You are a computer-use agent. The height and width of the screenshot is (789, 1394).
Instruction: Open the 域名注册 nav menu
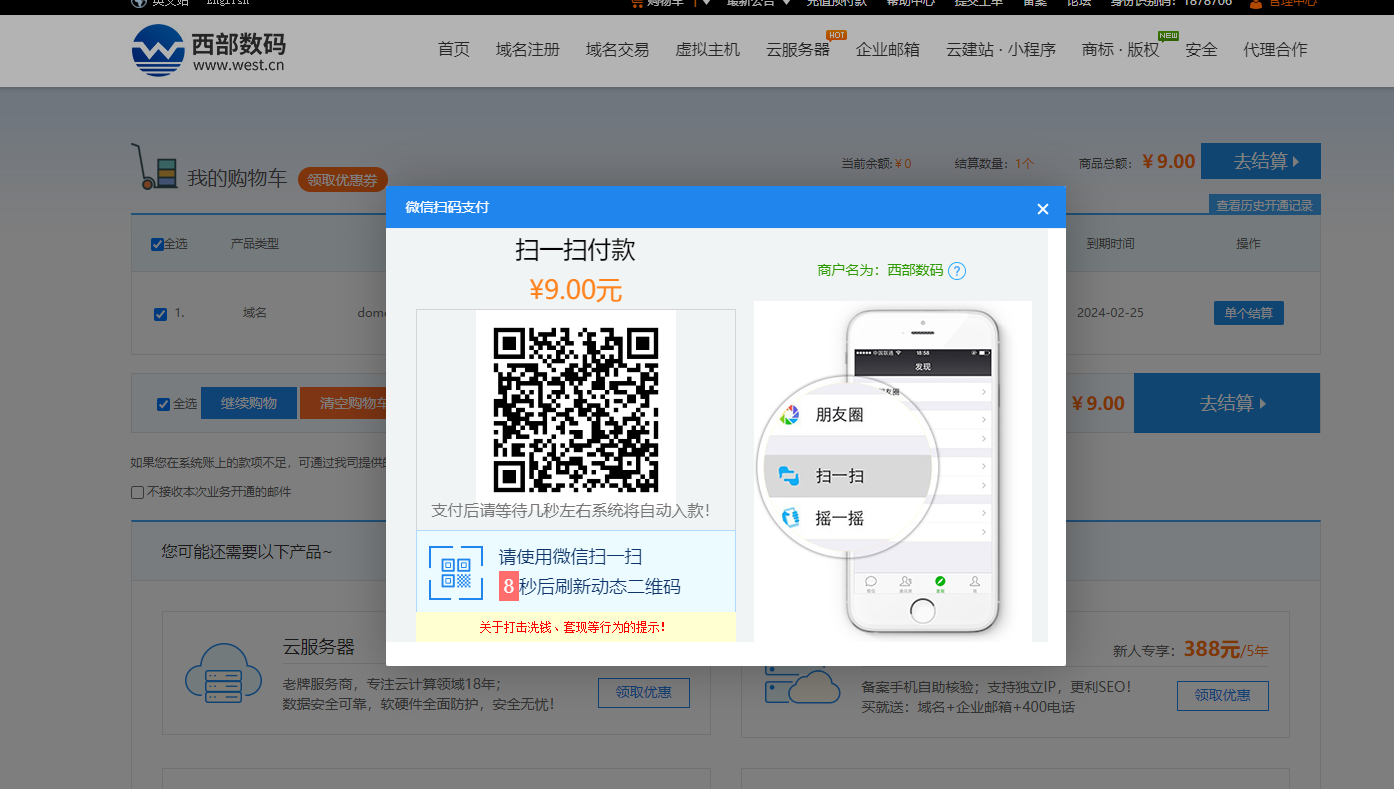click(528, 50)
